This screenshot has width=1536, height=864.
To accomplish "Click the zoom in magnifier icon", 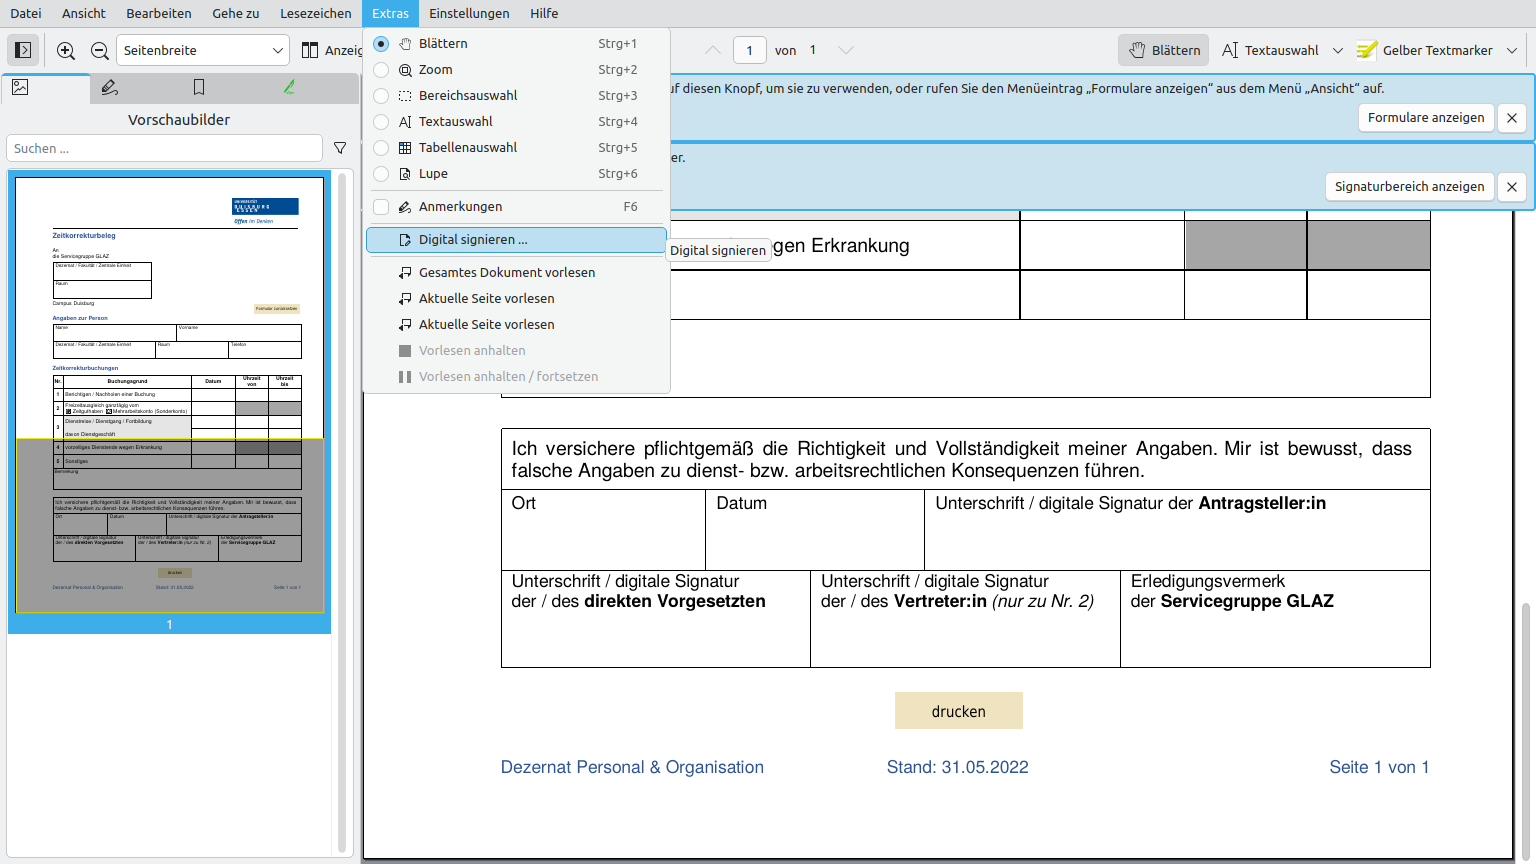I will coord(66,50).
